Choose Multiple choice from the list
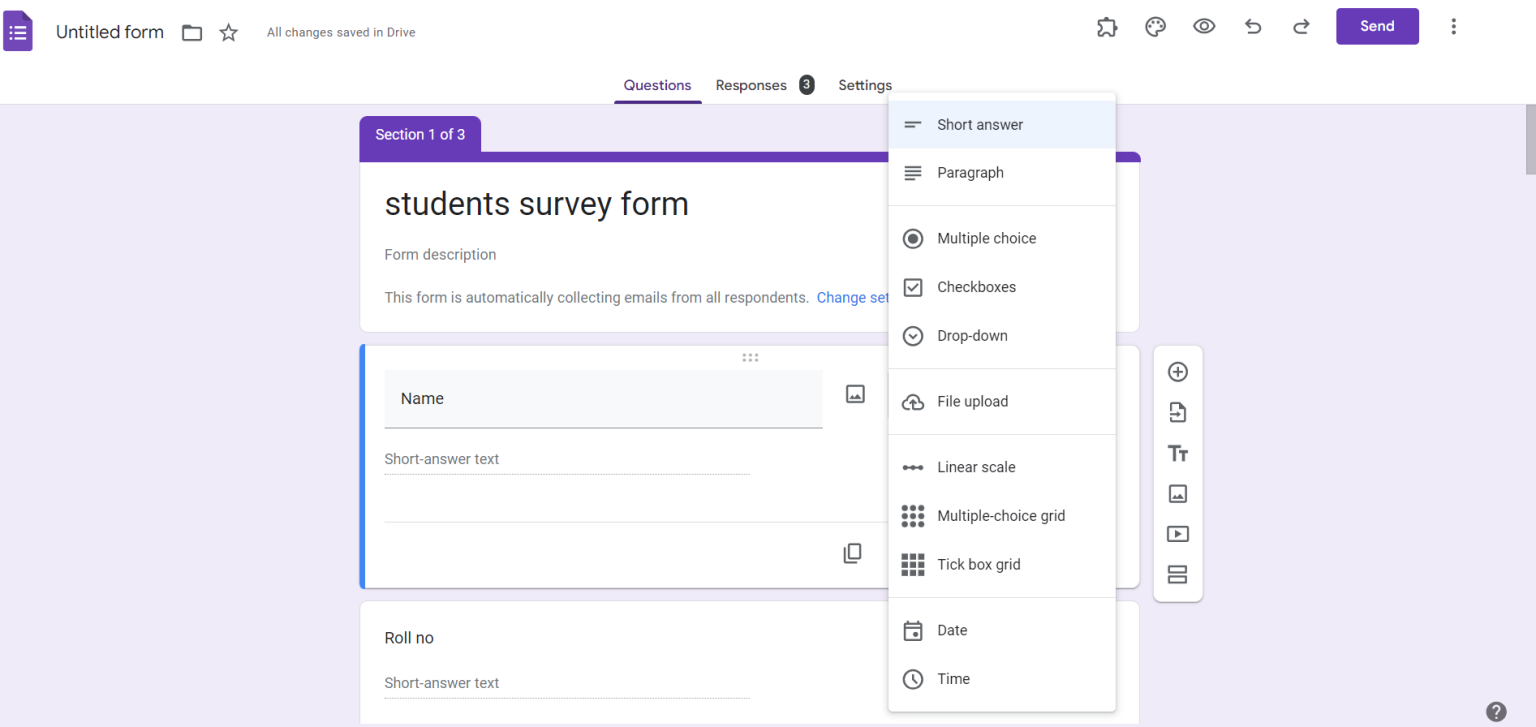The height and width of the screenshot is (727, 1536). (1002, 239)
